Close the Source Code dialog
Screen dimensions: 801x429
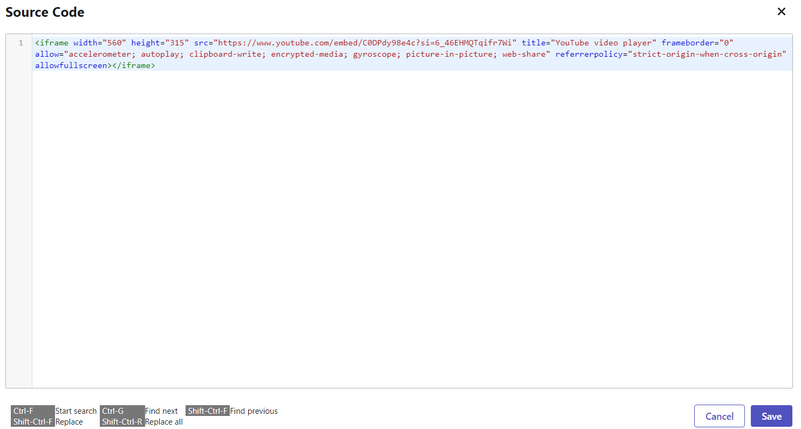tap(781, 11)
